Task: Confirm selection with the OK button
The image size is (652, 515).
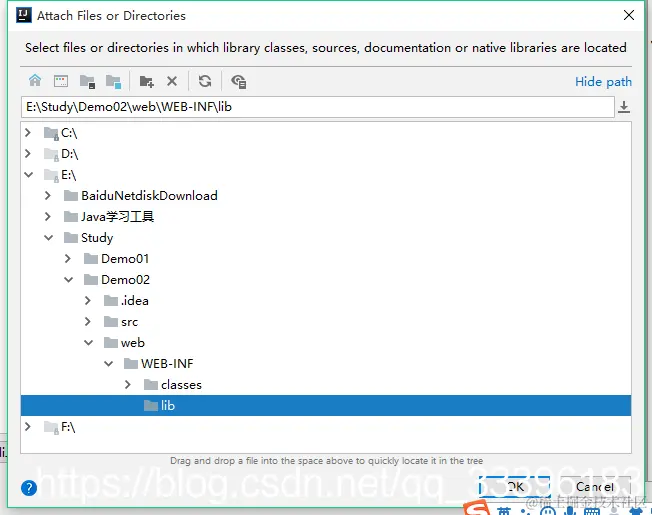Action: (514, 487)
